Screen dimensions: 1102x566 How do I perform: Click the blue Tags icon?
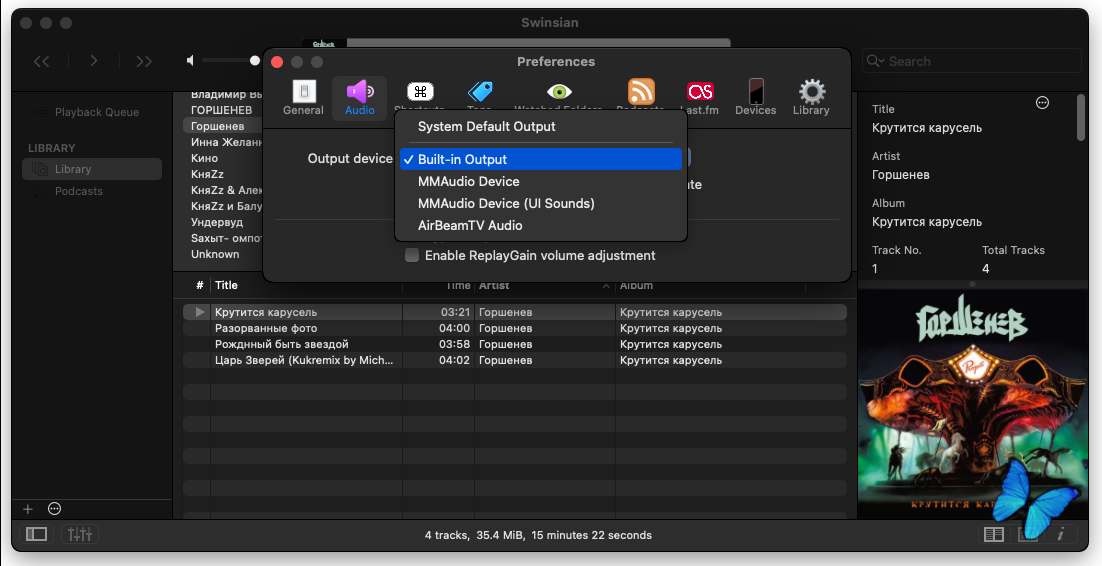(480, 93)
